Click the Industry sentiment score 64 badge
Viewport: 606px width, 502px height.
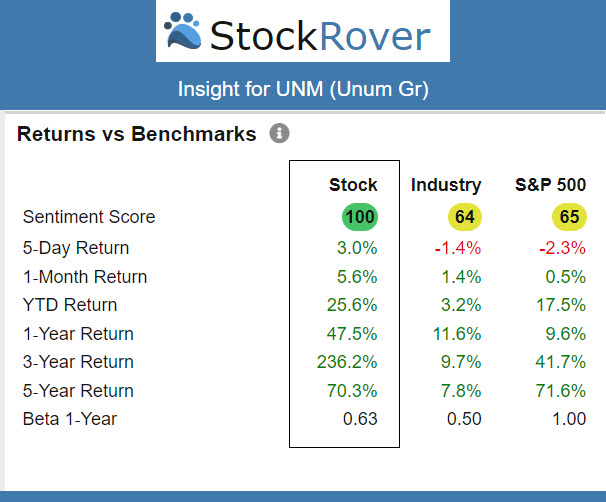point(463,217)
